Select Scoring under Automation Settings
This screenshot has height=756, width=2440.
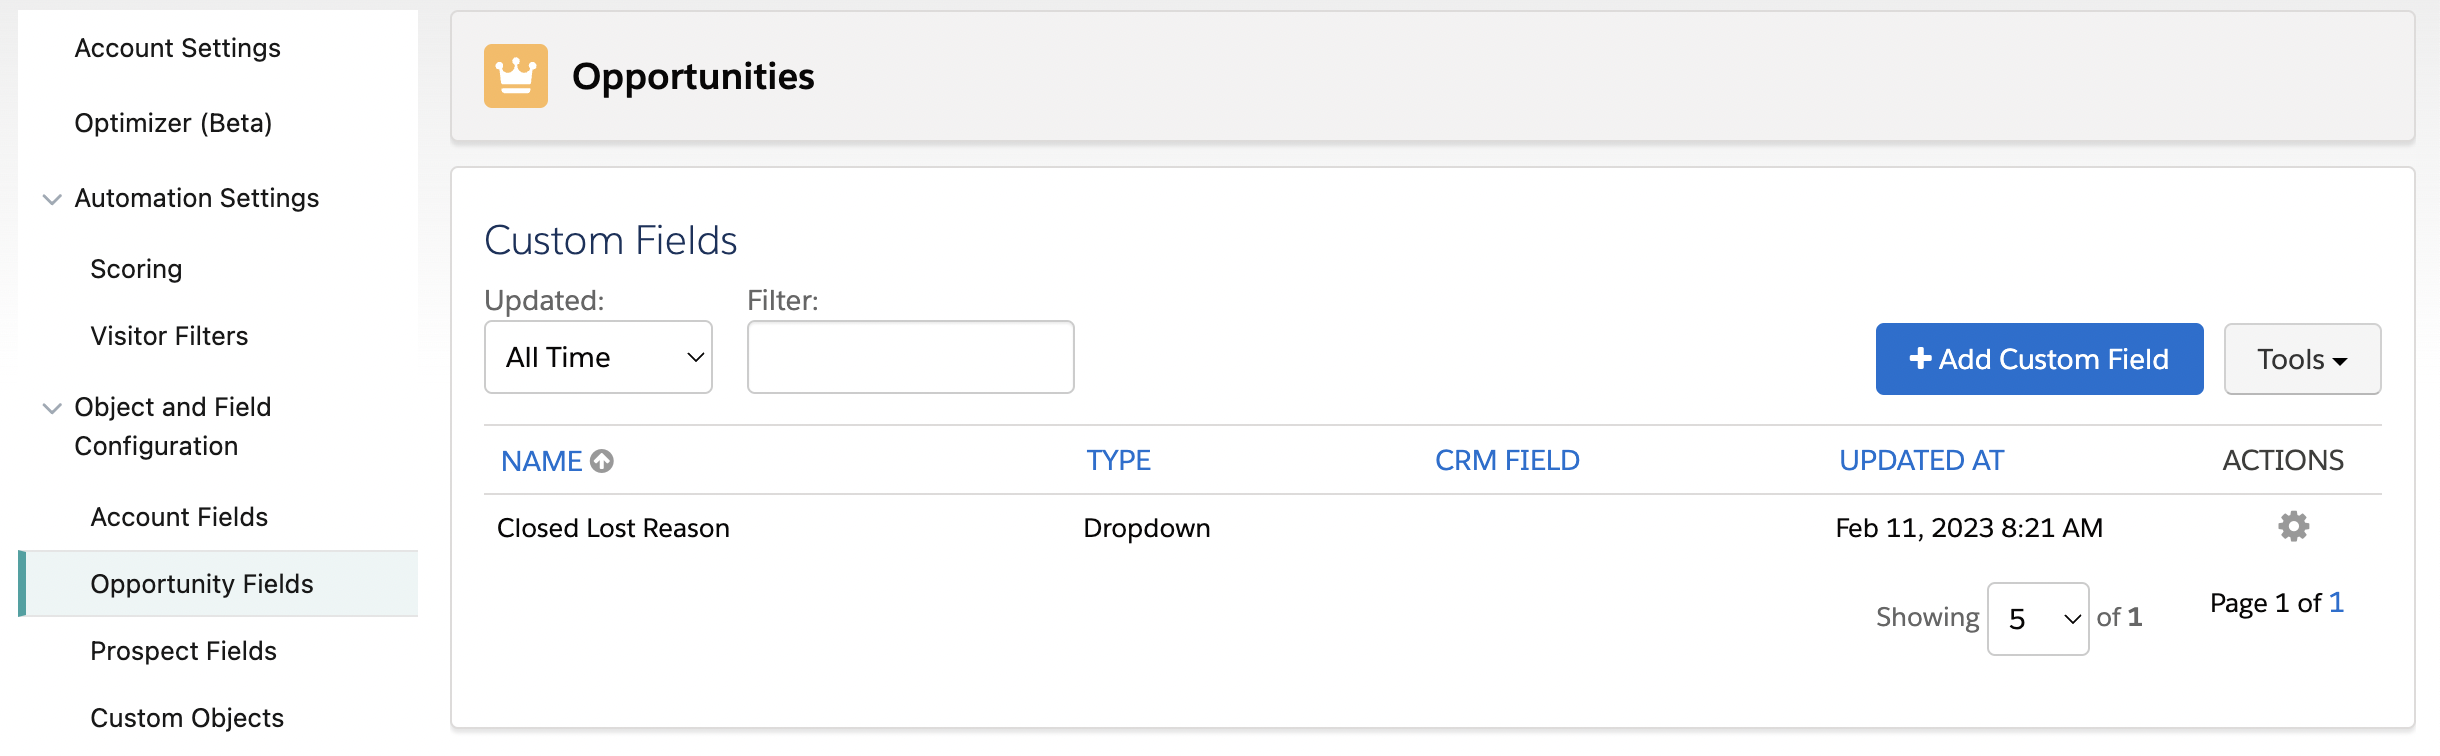pos(136,269)
